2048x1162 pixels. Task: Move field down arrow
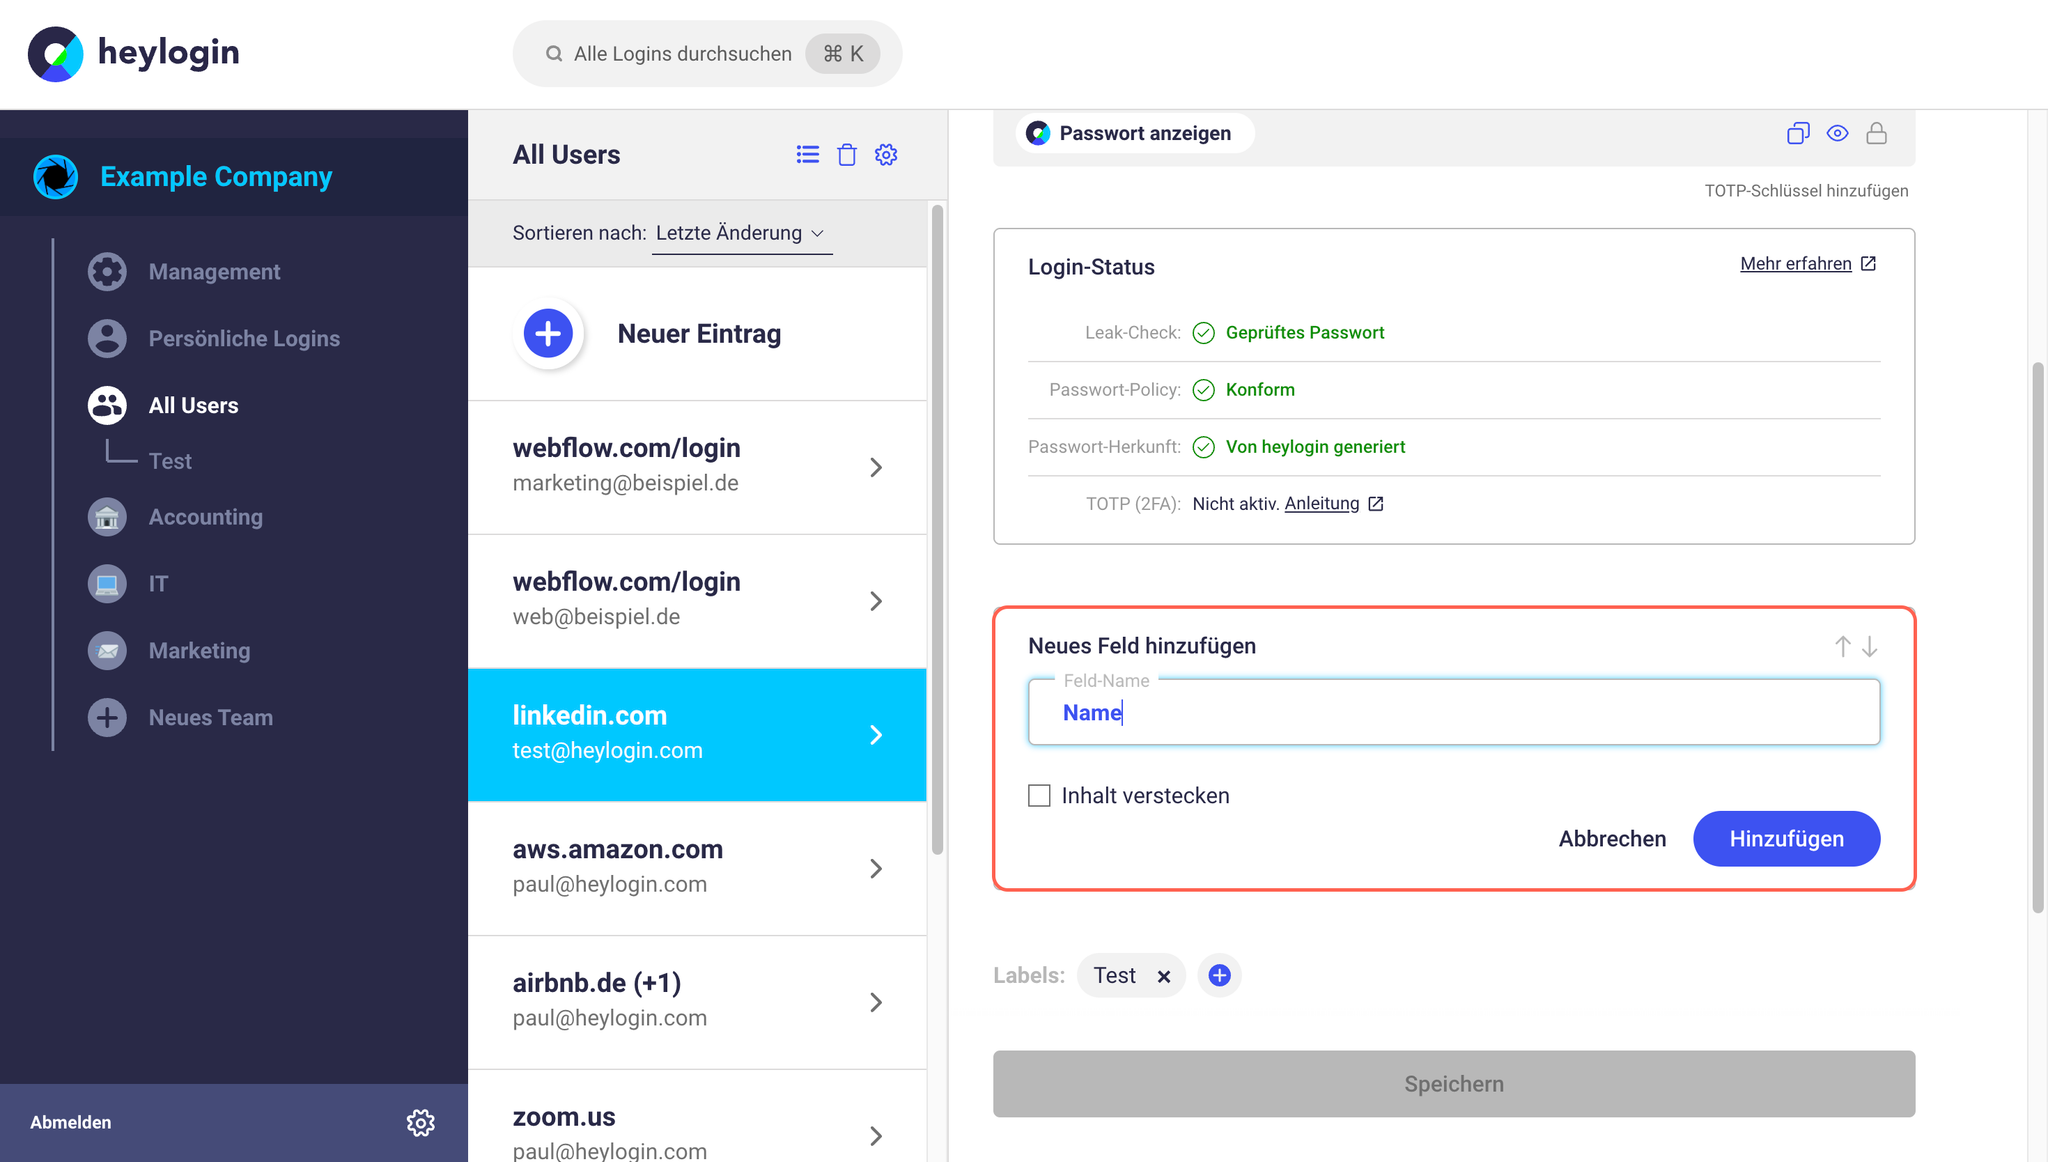click(x=1870, y=647)
